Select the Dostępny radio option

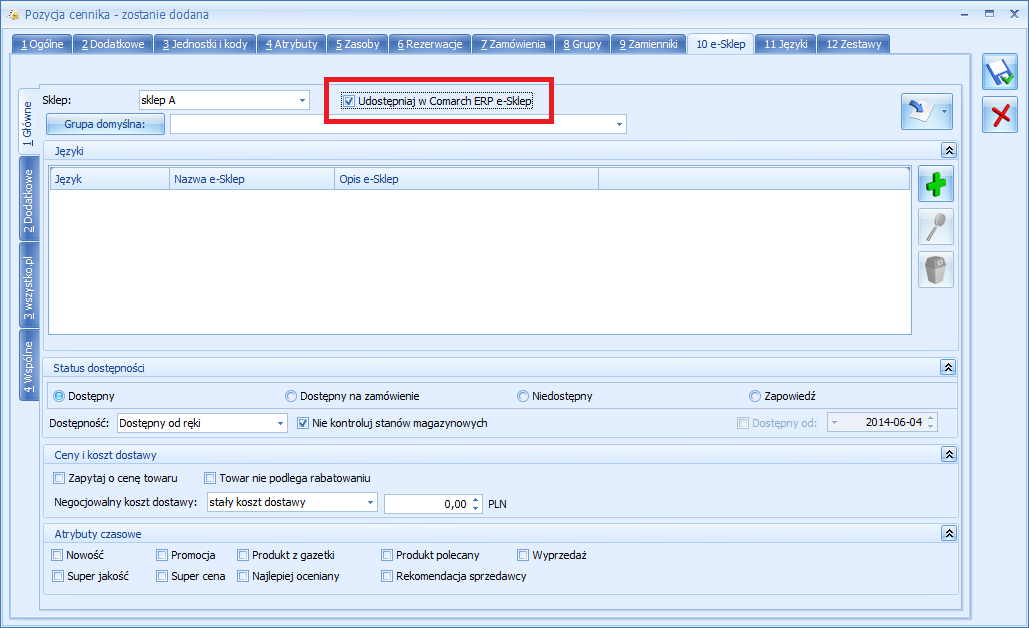[59, 396]
